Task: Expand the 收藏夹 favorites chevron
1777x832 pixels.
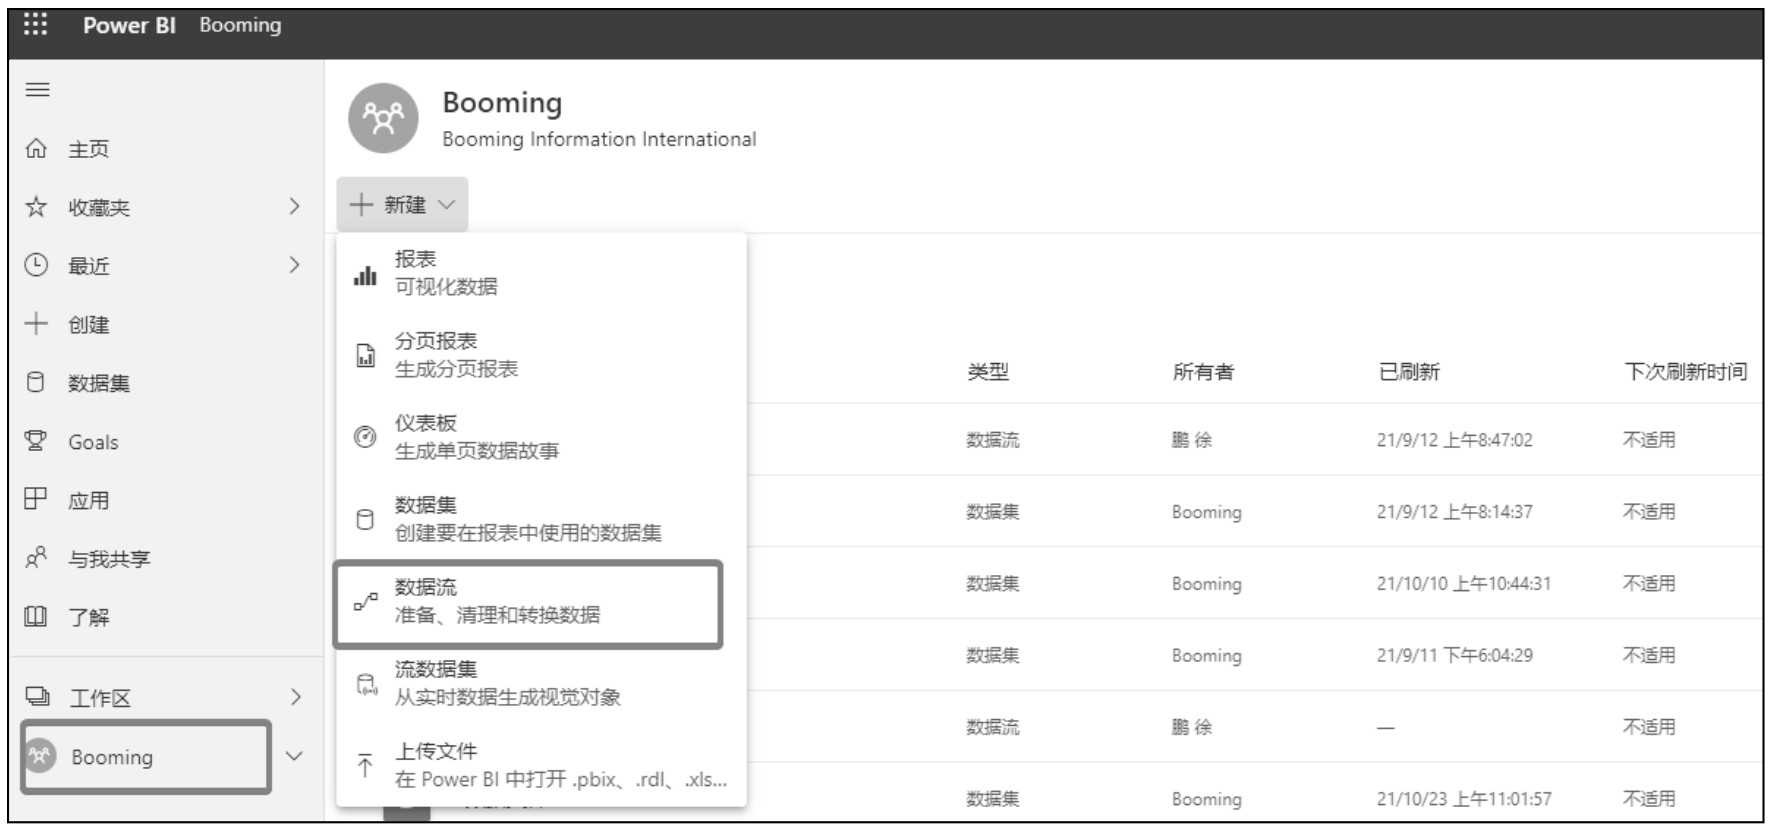Action: pos(294,206)
